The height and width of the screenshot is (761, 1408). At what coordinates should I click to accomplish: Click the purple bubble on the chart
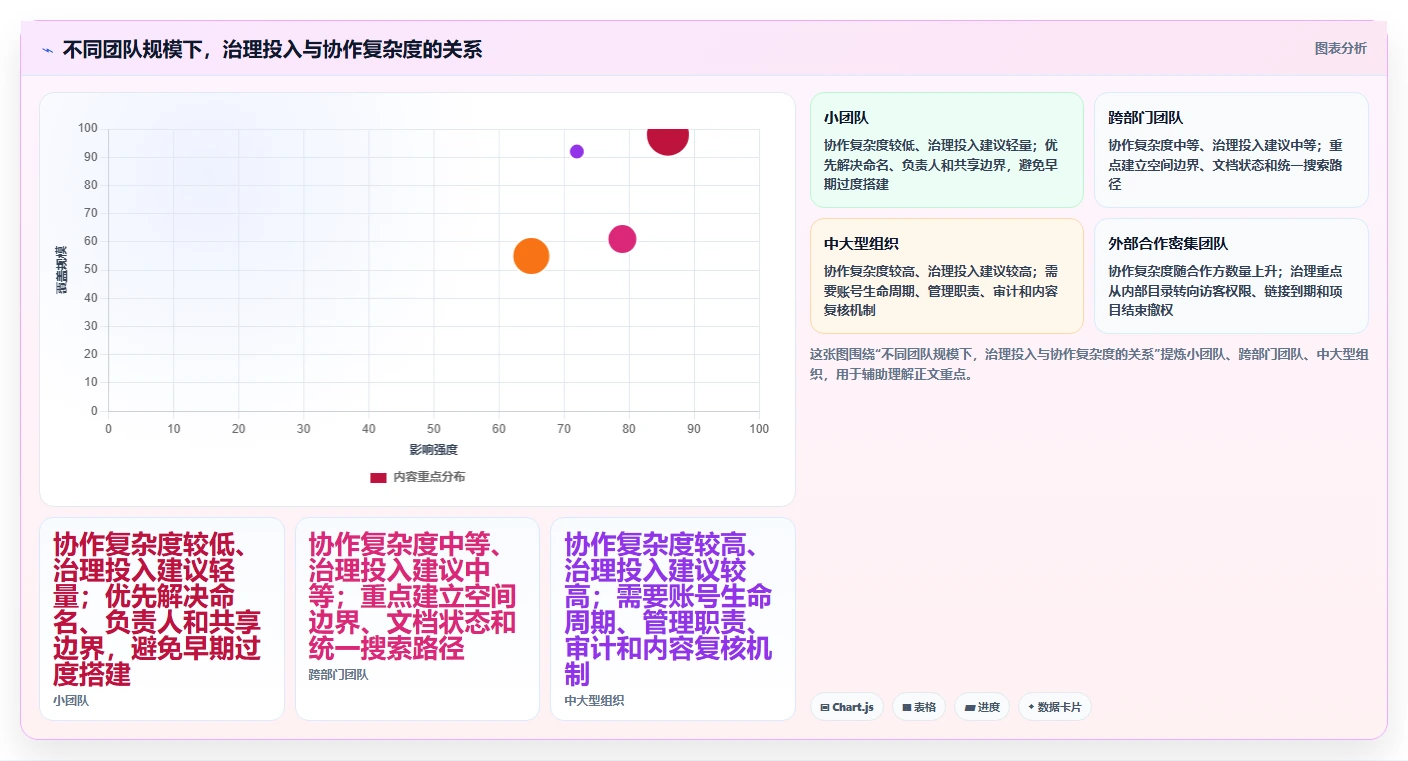click(x=577, y=152)
